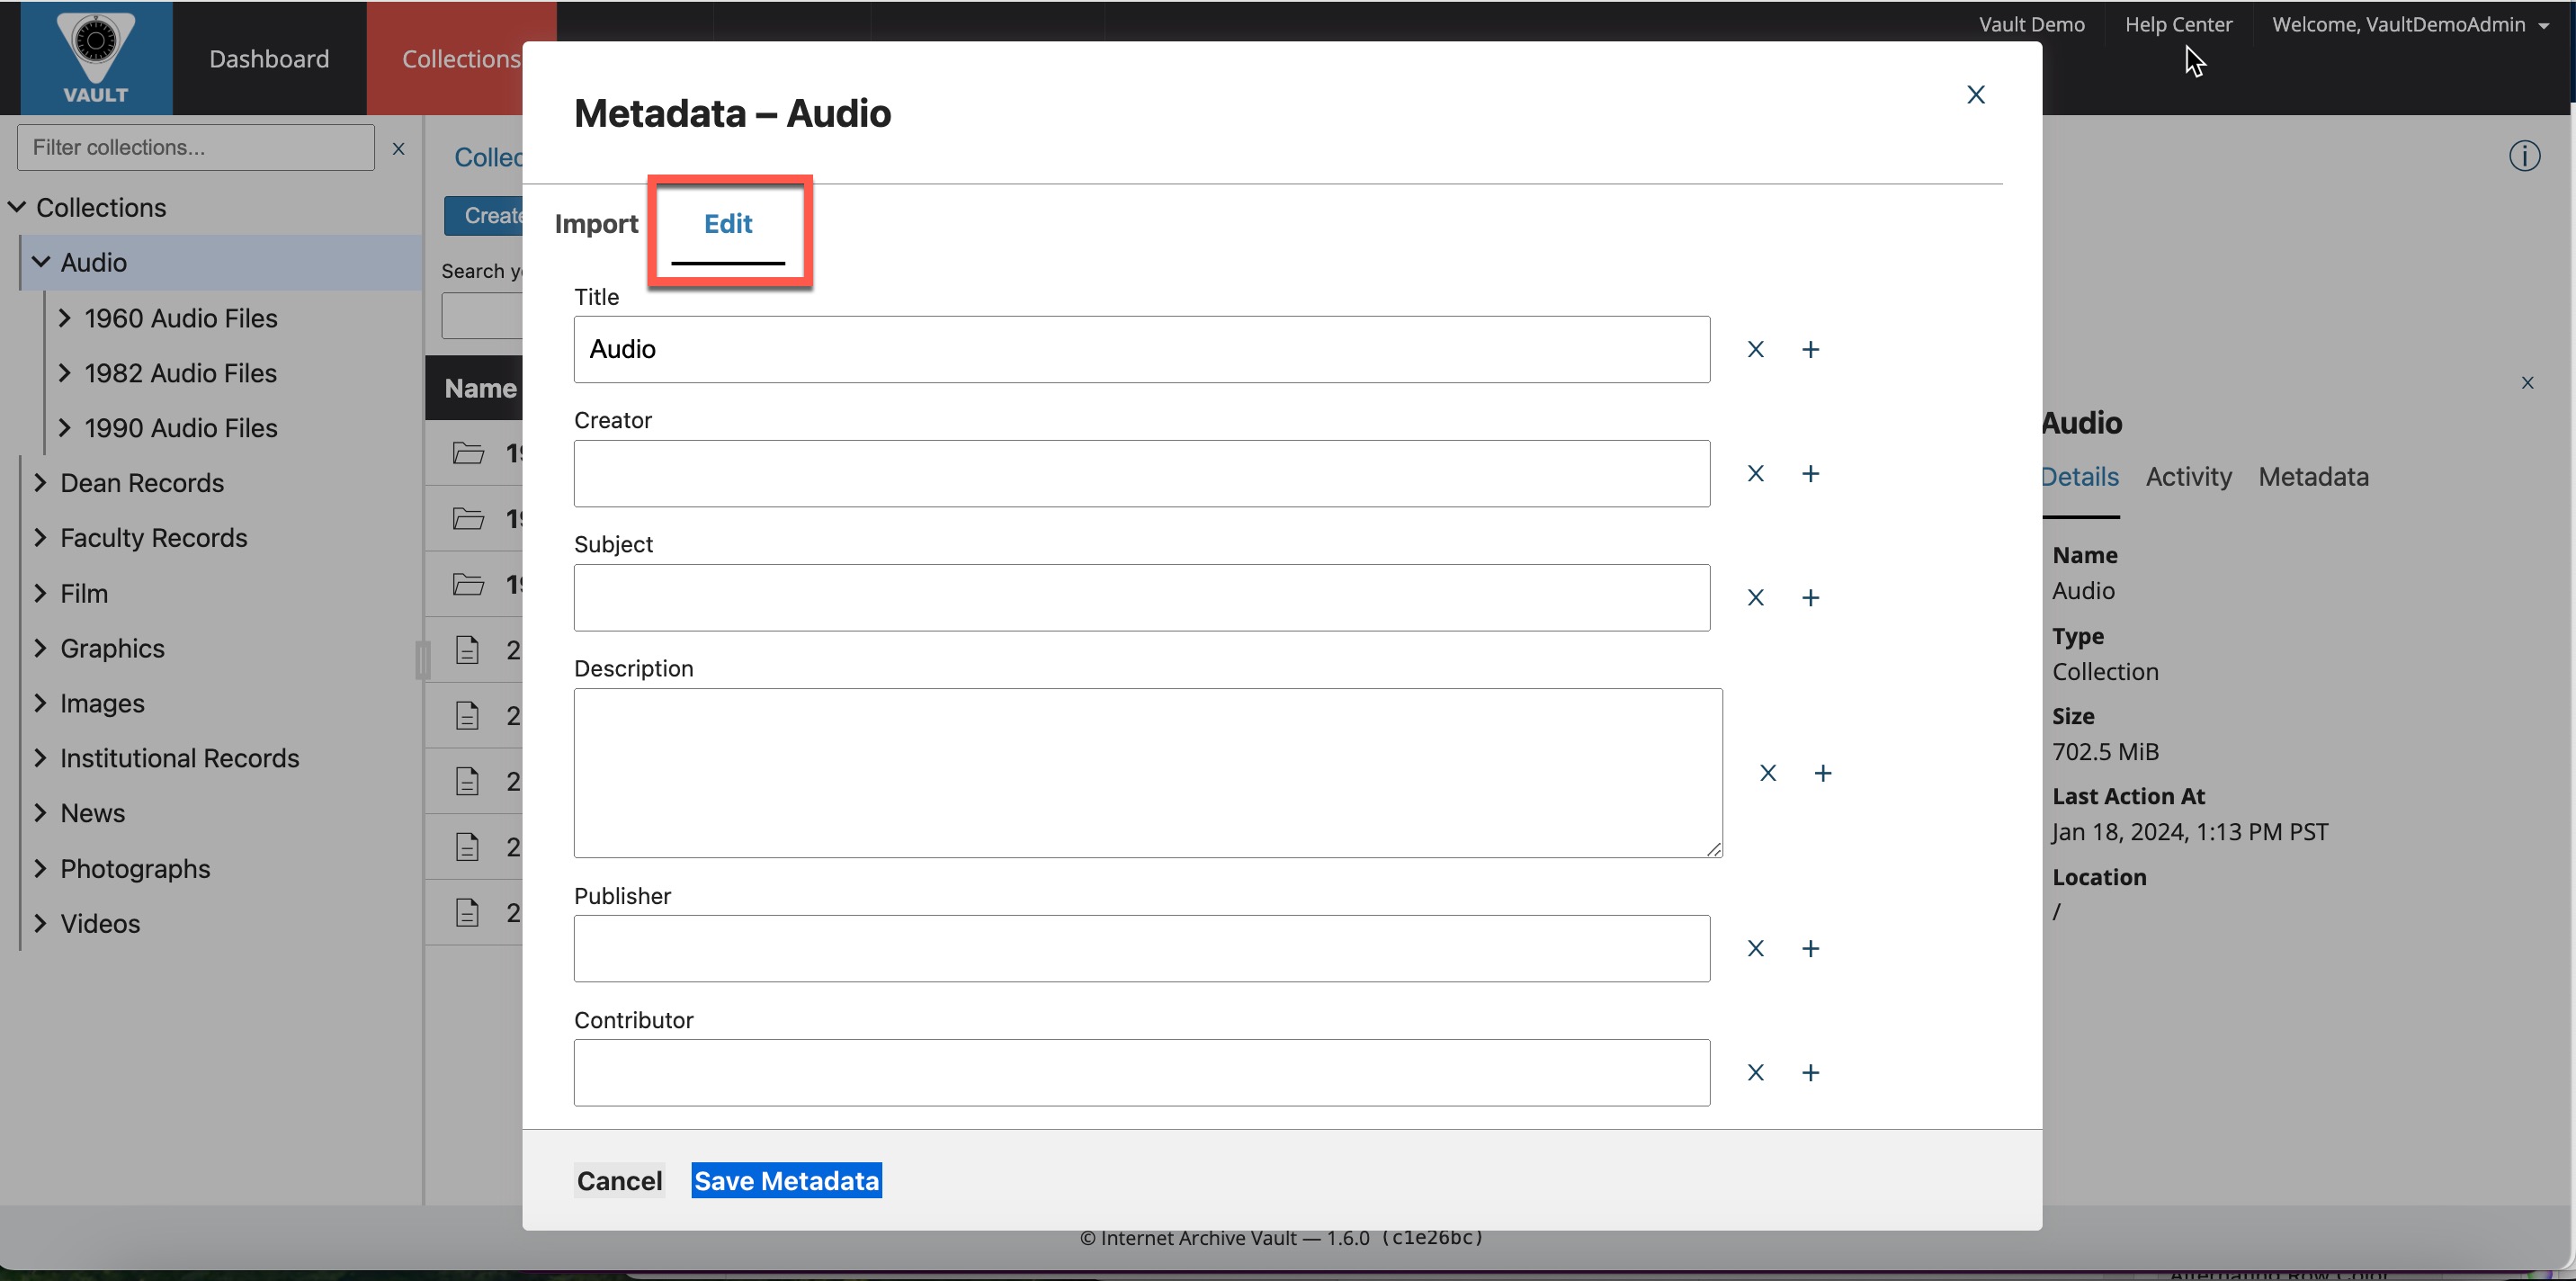Open the Activity tab in details panel
The height and width of the screenshot is (1281, 2576).
tap(2188, 477)
